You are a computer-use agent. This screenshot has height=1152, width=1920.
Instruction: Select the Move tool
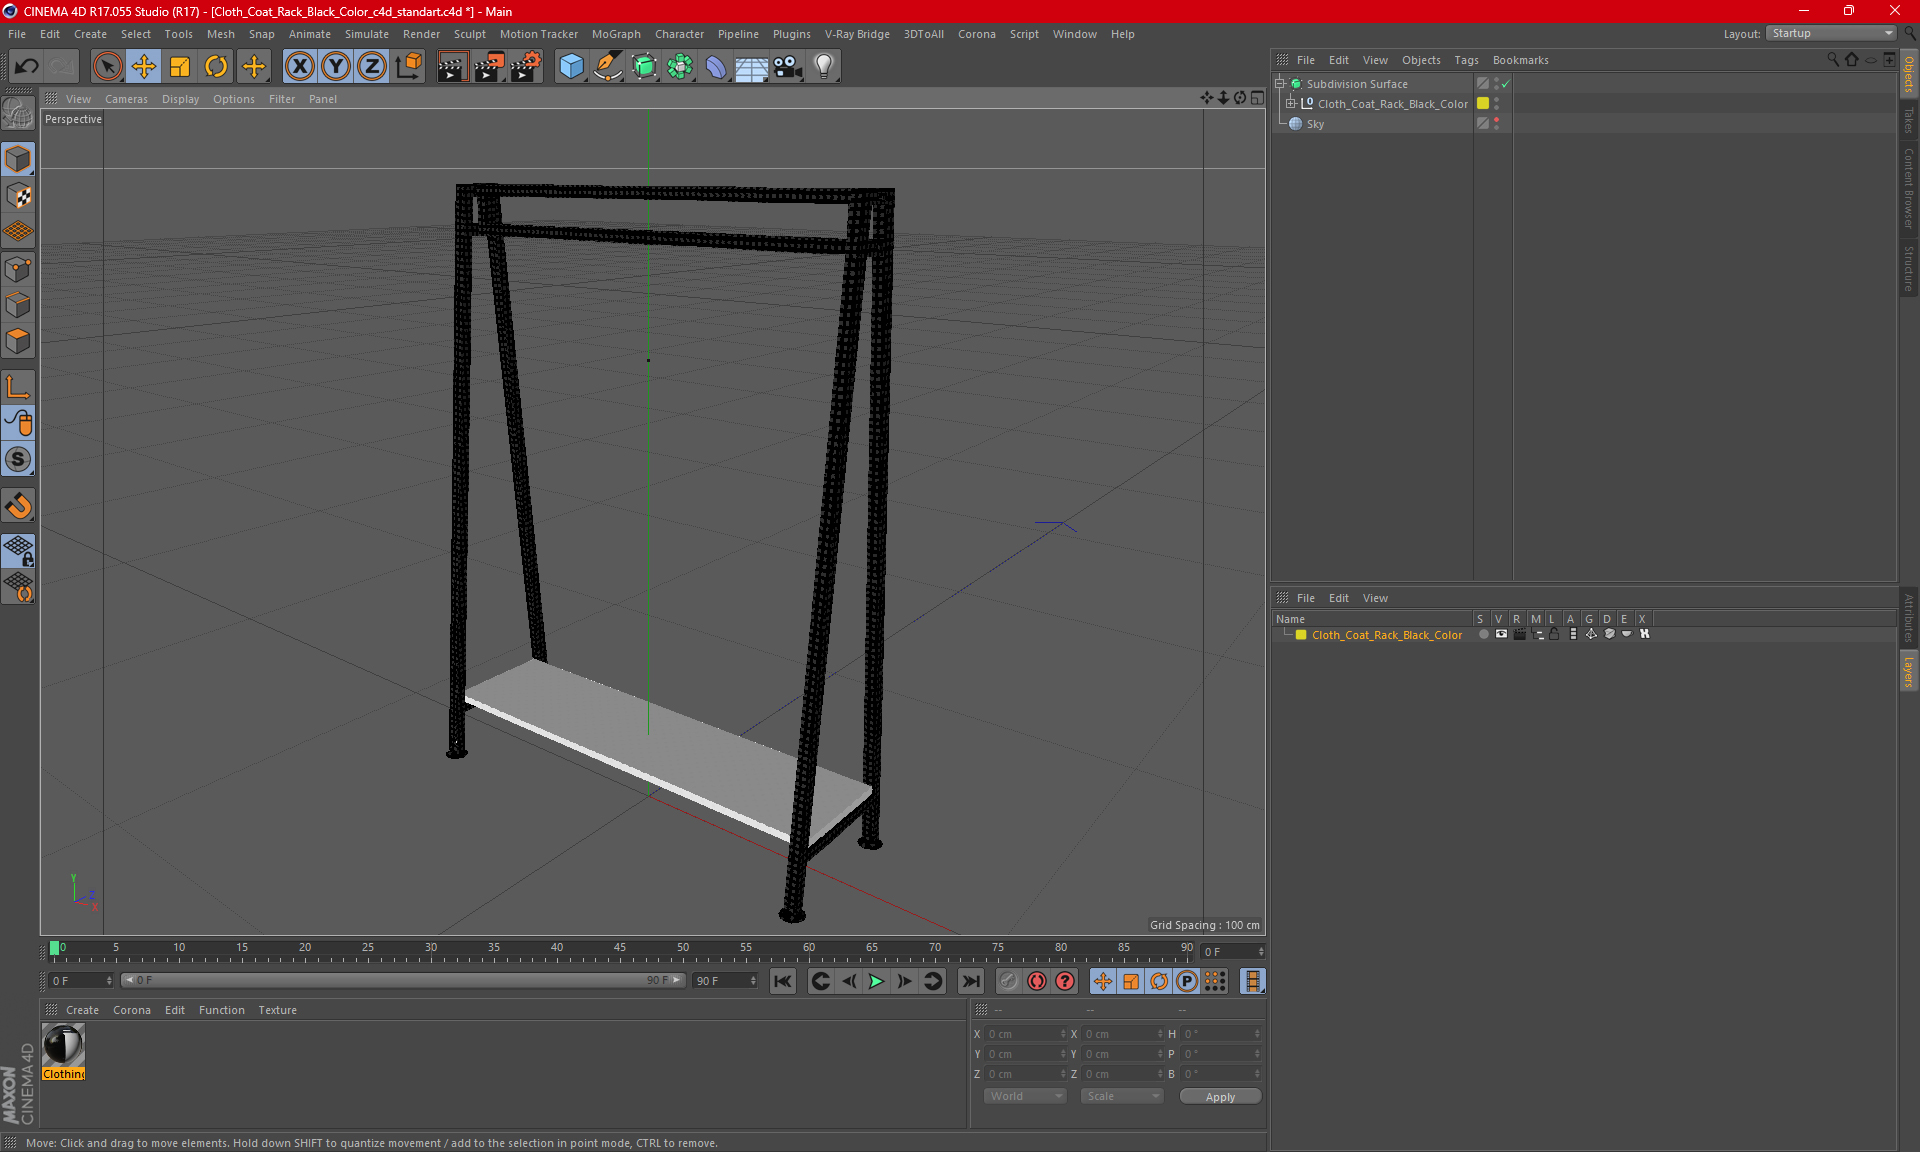click(144, 67)
